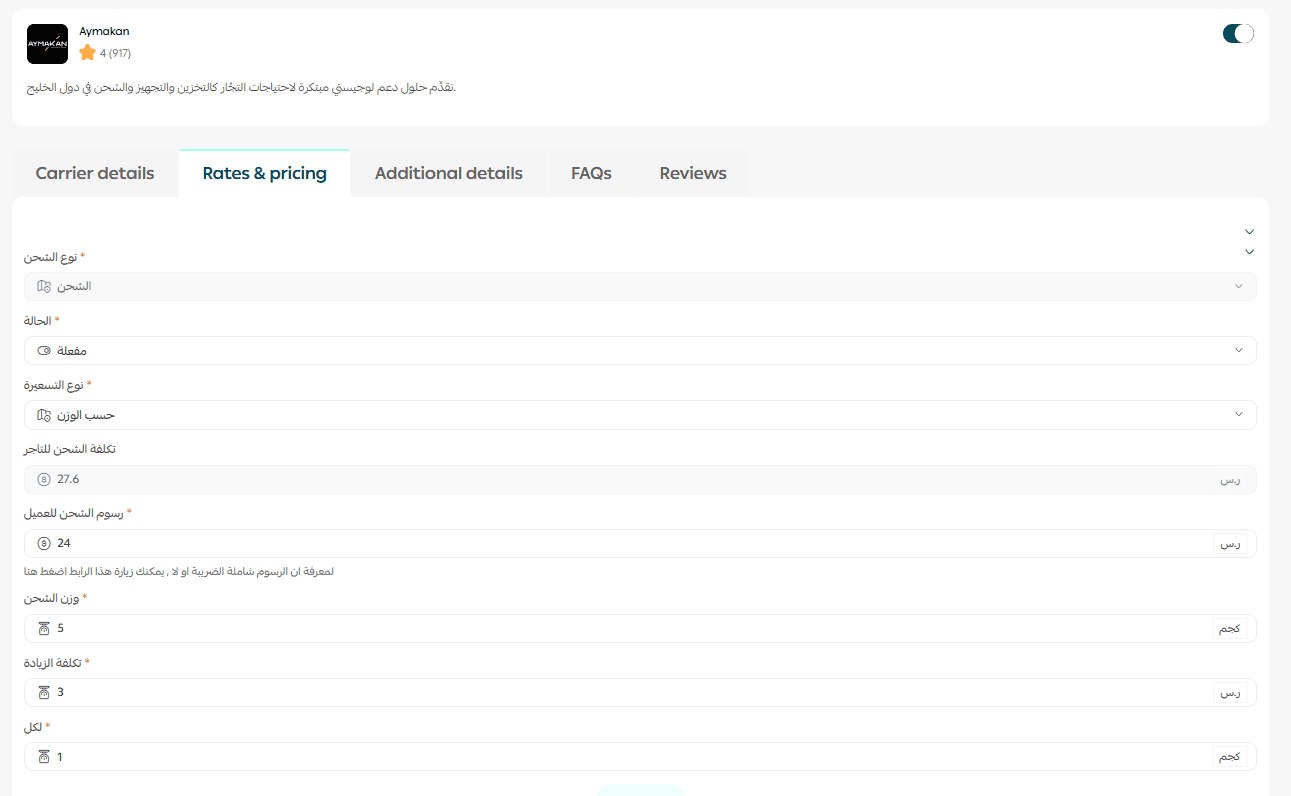Open the status dropdown showing مفعلة
Viewport: 1291px width, 796px height.
click(640, 351)
